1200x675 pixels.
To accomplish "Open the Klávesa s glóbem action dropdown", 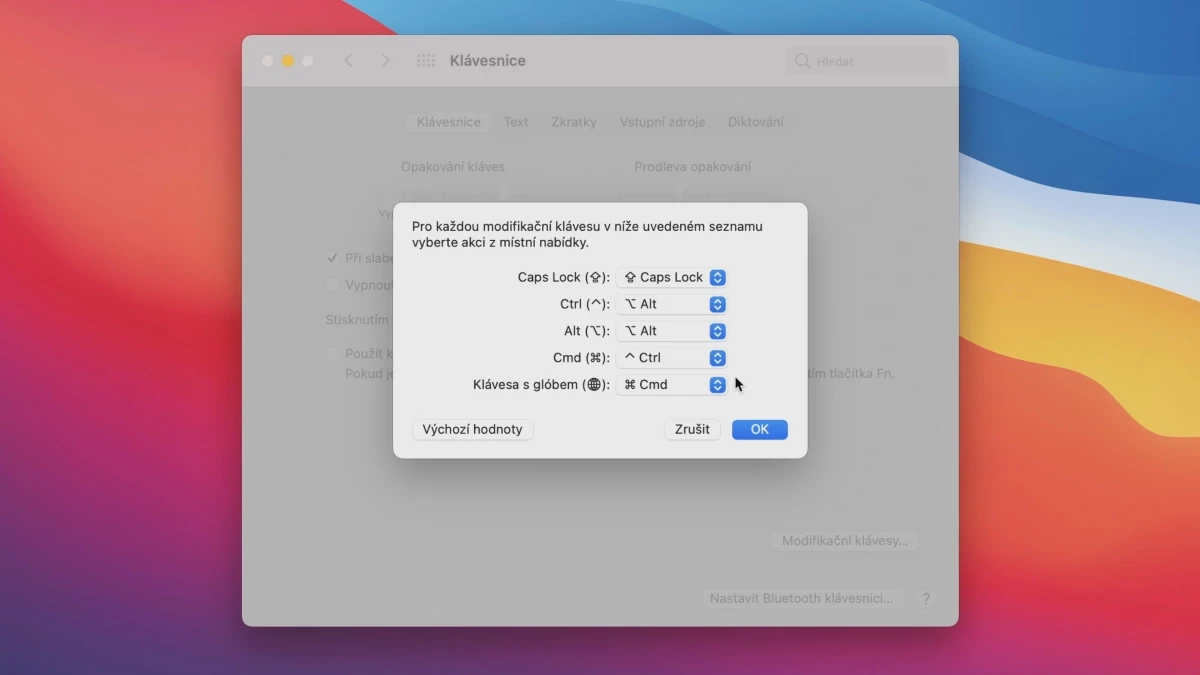I will [671, 384].
